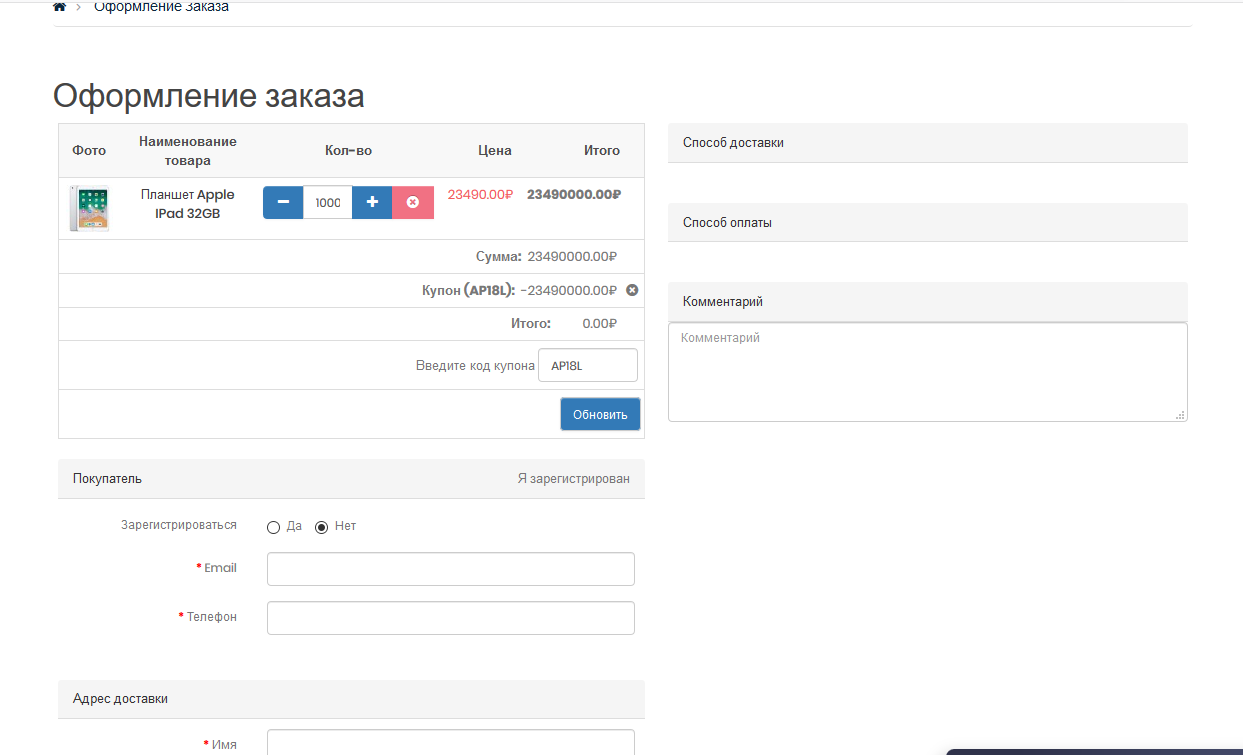1243x755 pixels.
Task: Open the iPad product thumbnail
Action: coord(89,208)
